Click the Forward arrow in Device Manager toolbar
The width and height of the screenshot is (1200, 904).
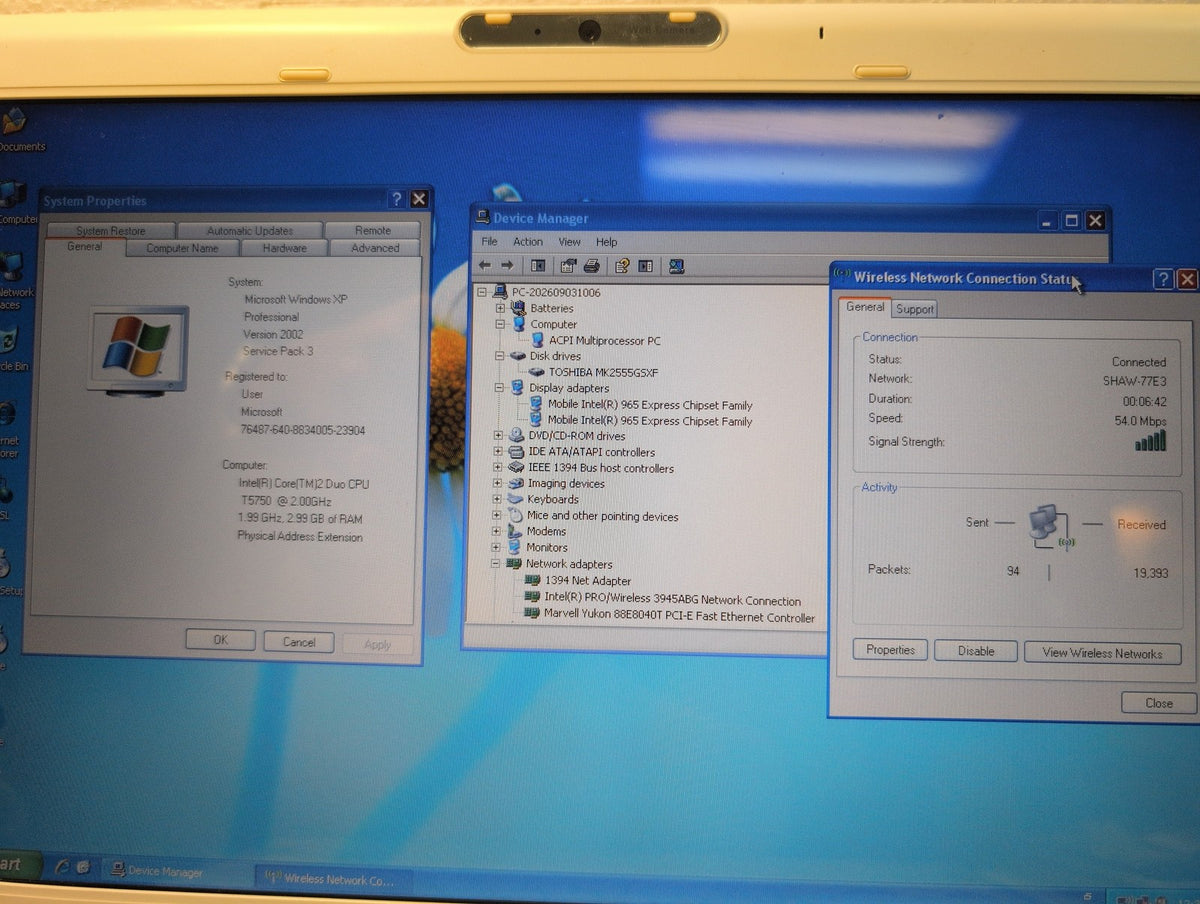507,266
